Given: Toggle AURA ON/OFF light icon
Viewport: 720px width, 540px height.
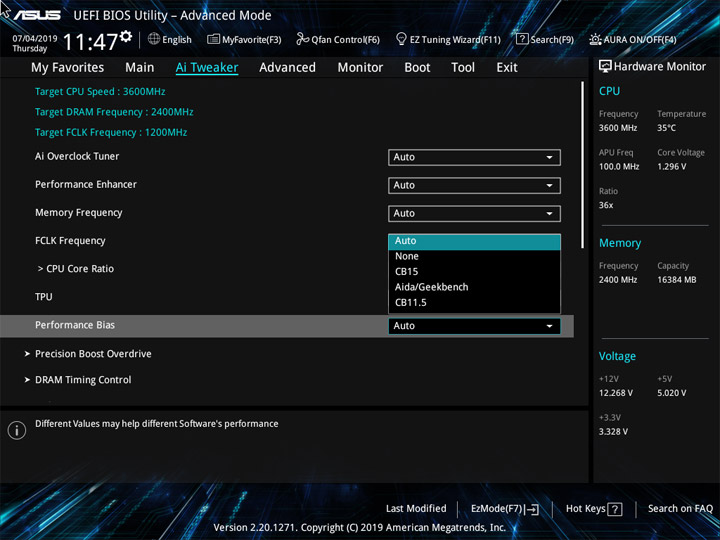Looking at the screenshot, I should coord(595,39).
